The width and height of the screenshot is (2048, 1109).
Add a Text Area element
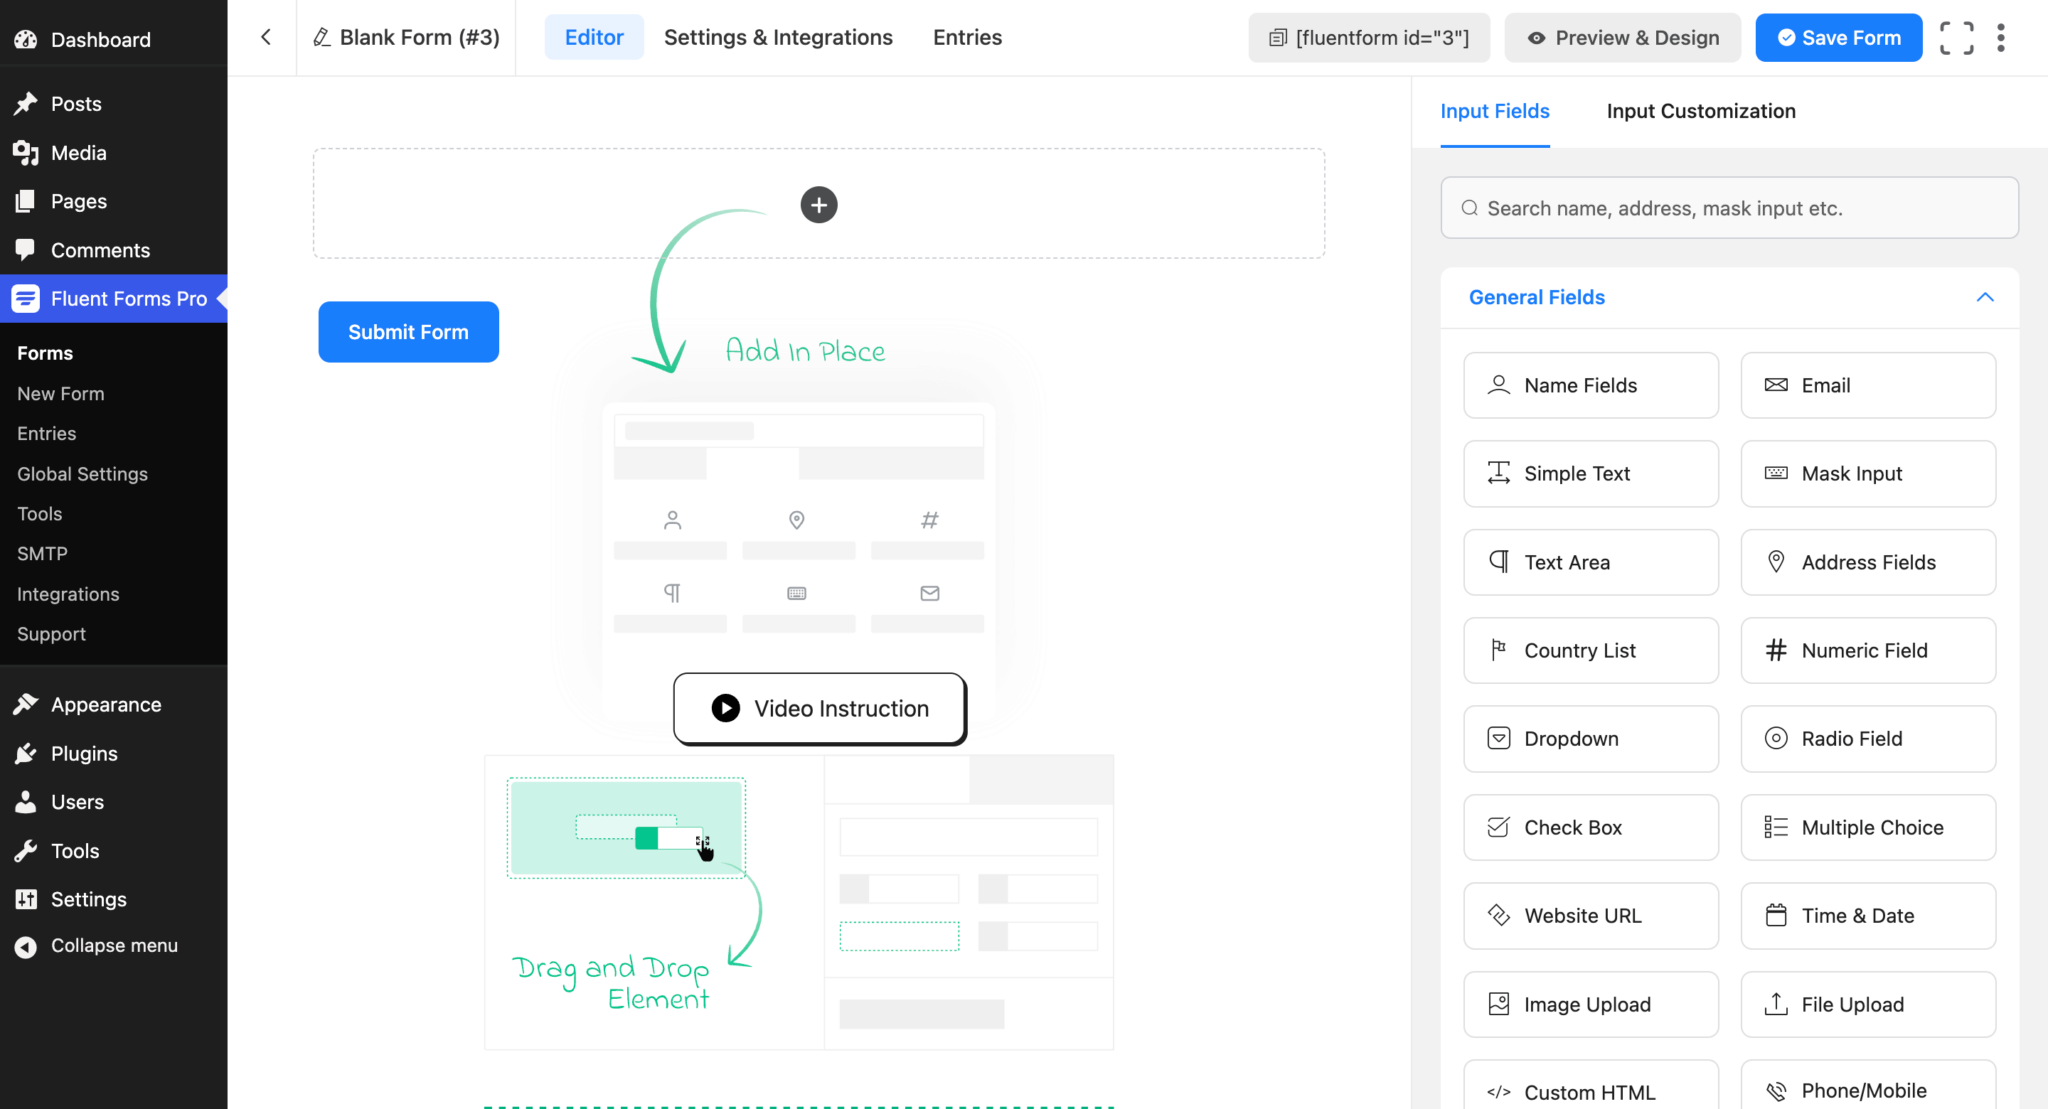1590,562
